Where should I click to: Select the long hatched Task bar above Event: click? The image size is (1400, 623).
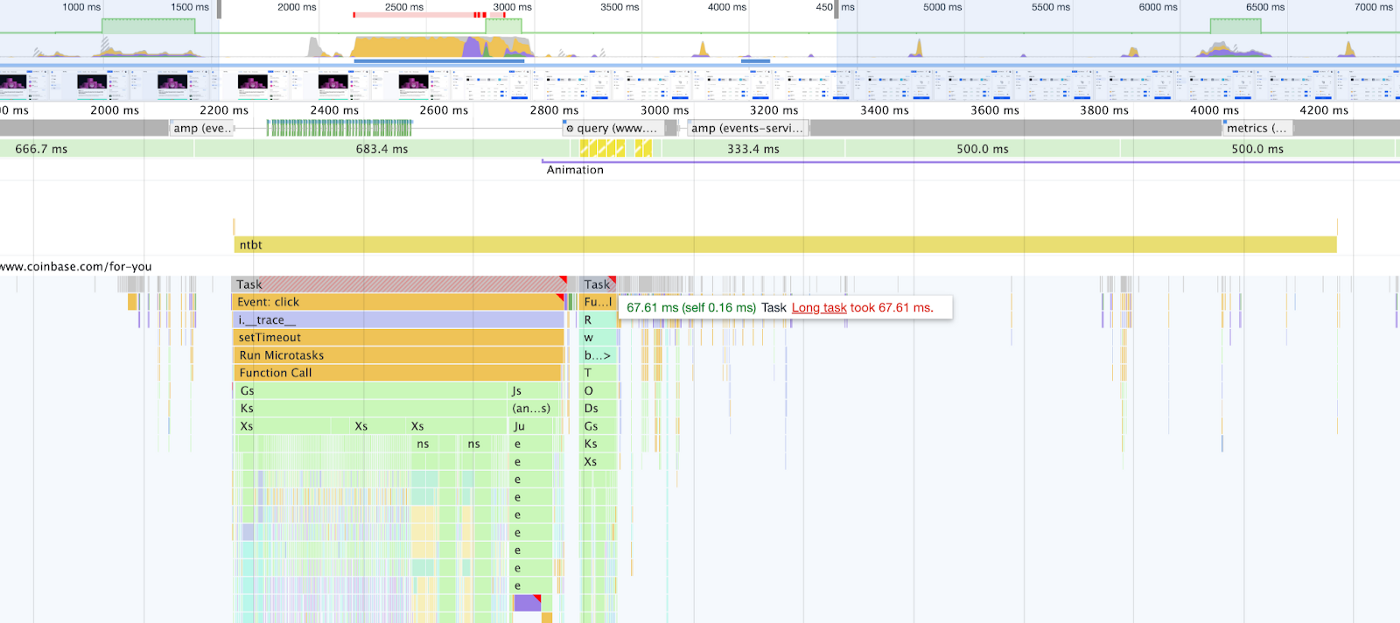coord(399,284)
